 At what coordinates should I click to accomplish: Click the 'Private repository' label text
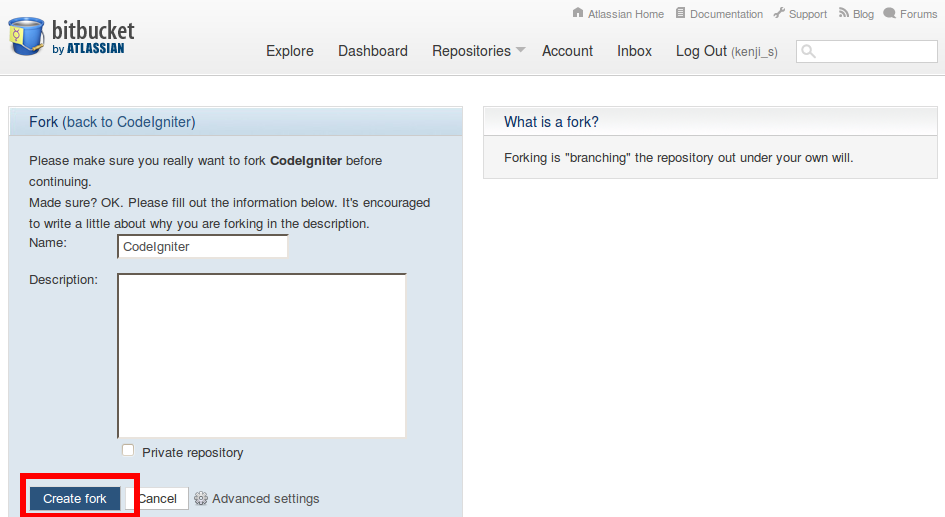point(192,453)
